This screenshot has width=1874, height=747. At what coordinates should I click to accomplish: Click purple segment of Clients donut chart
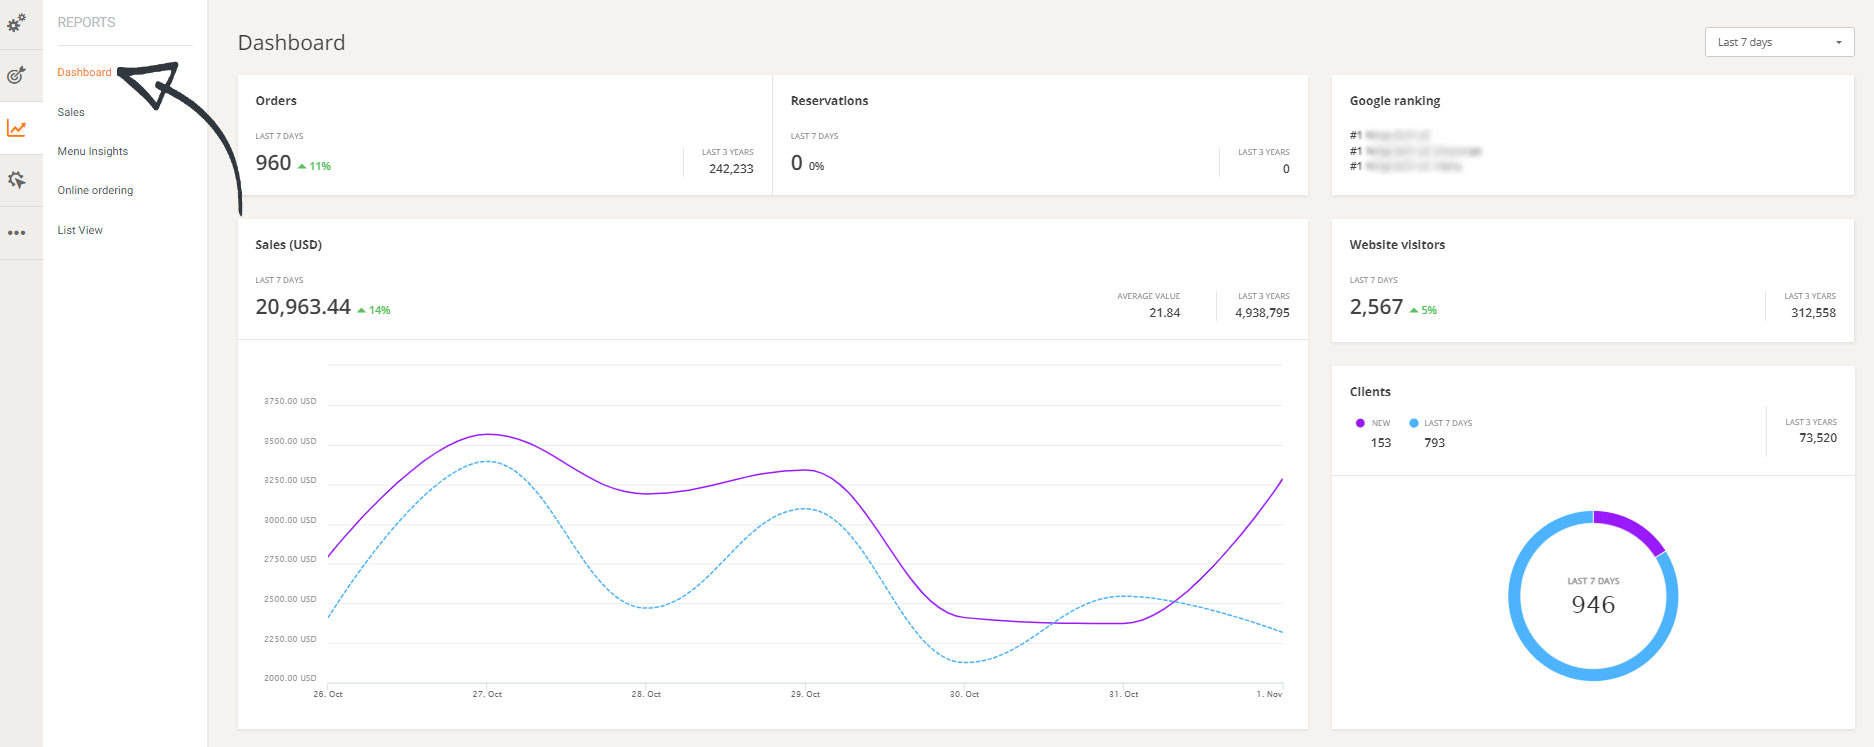[x=1632, y=528]
